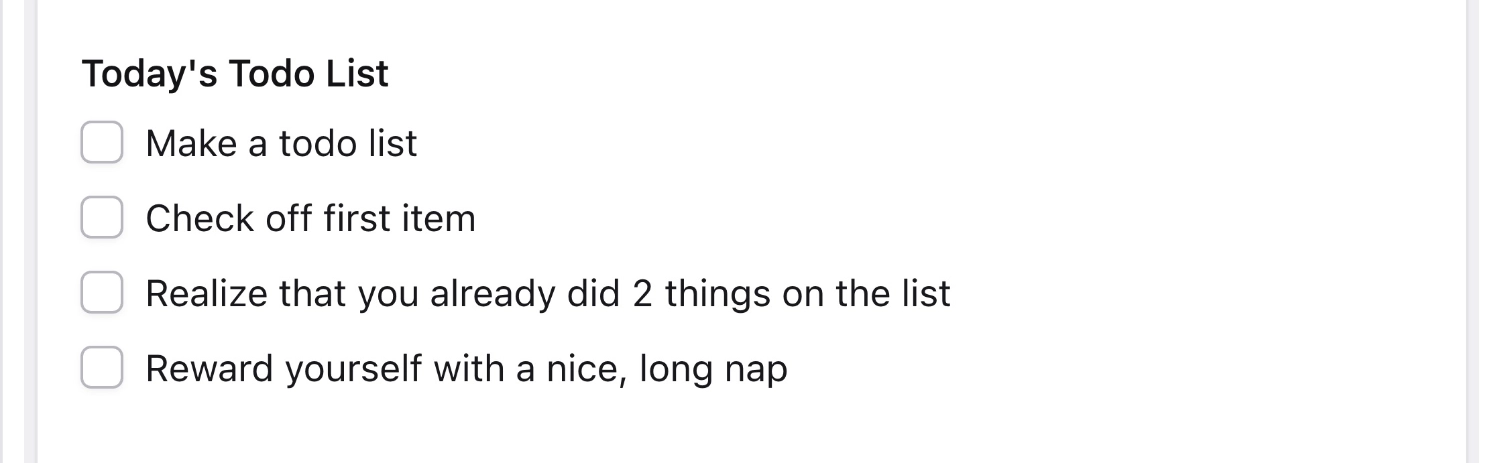The width and height of the screenshot is (1500, 463).
Task: Click the number "2" in third item
Action: [642, 294]
